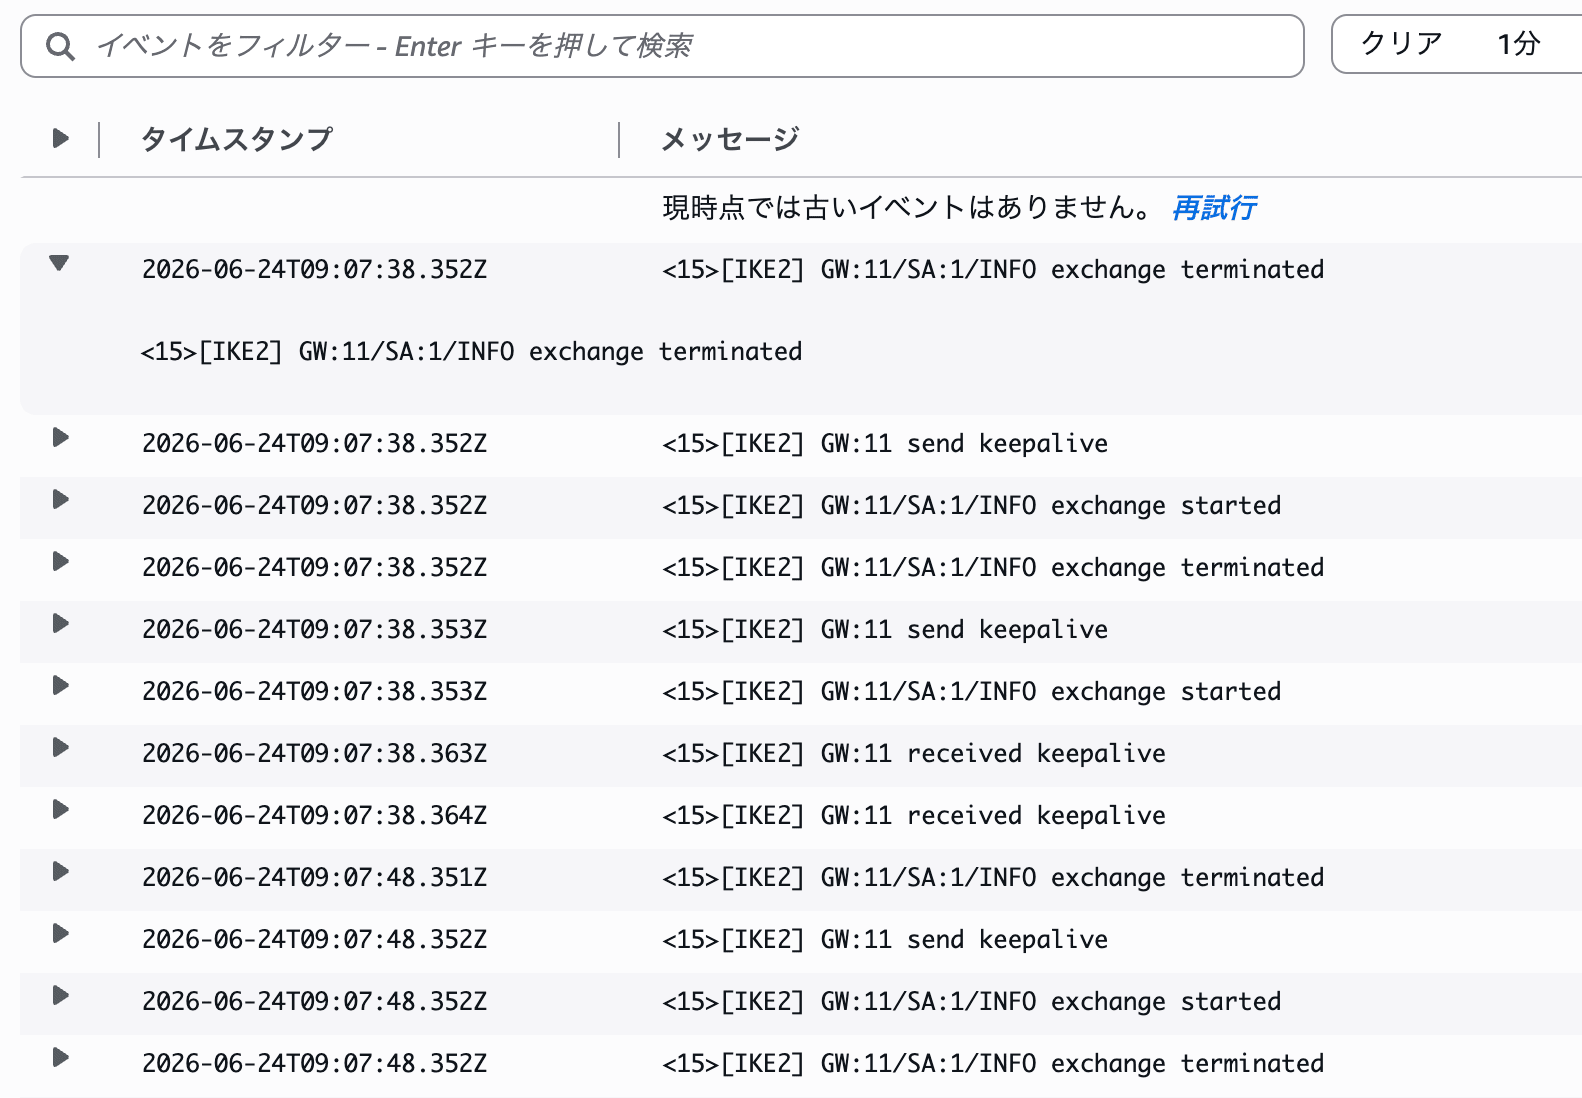Viewport: 1582px width, 1098px height.
Task: Click 'received keepalive' message at 38.363Z
Action: click(x=1036, y=753)
